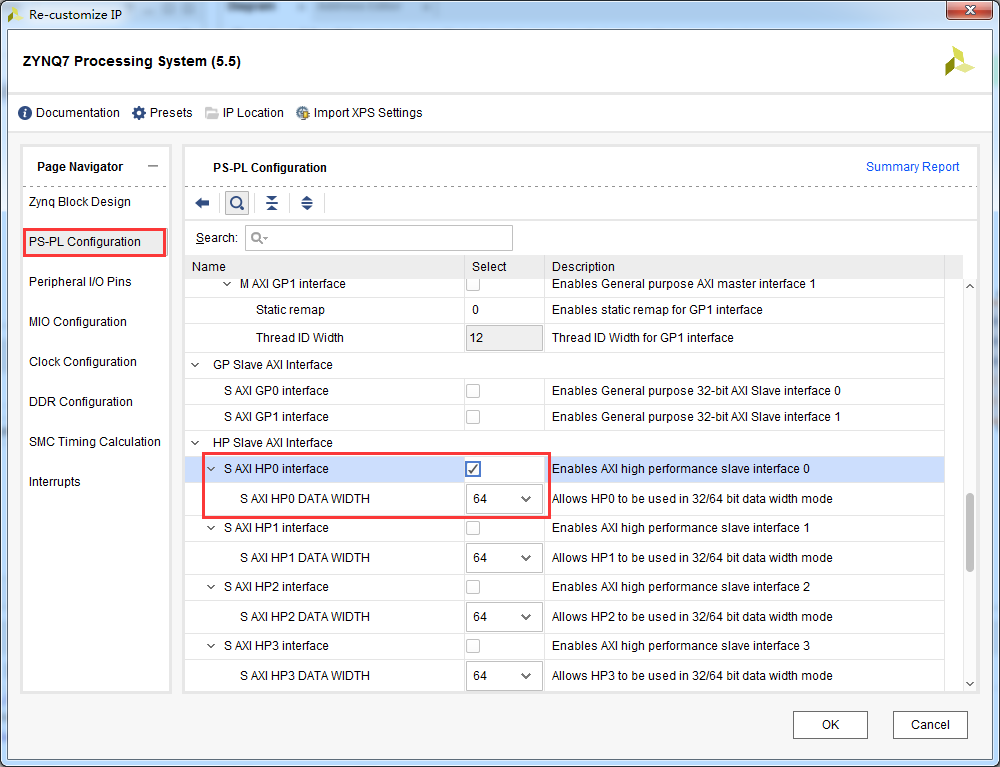Select S AXI GP0 interface row label
1000x767 pixels.
click(276, 391)
